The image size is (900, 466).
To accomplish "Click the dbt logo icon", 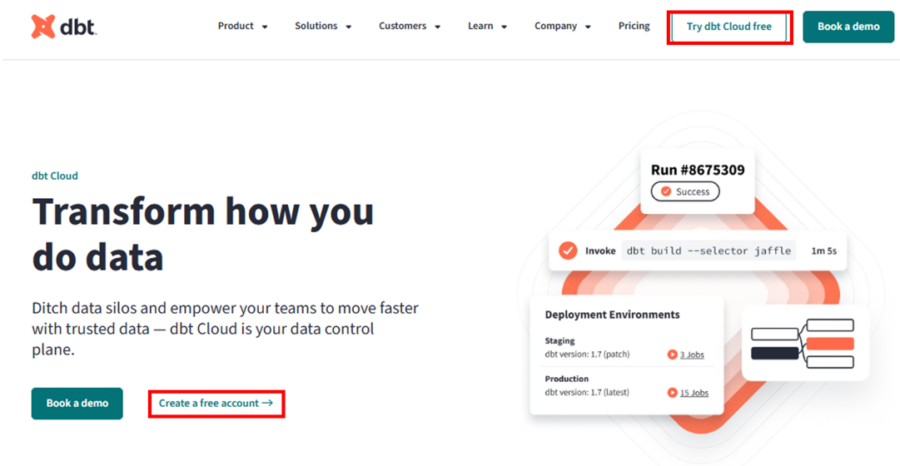I will click(x=43, y=26).
